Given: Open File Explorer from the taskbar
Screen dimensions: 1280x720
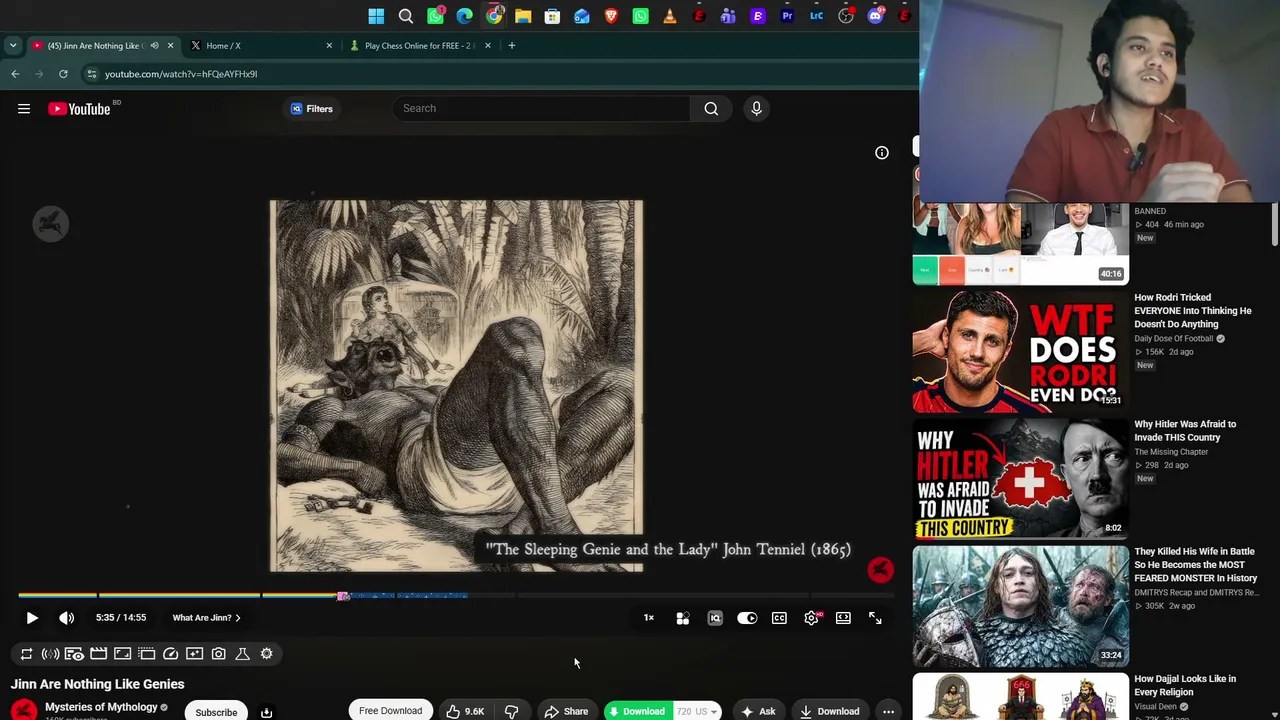Looking at the screenshot, I should [523, 16].
